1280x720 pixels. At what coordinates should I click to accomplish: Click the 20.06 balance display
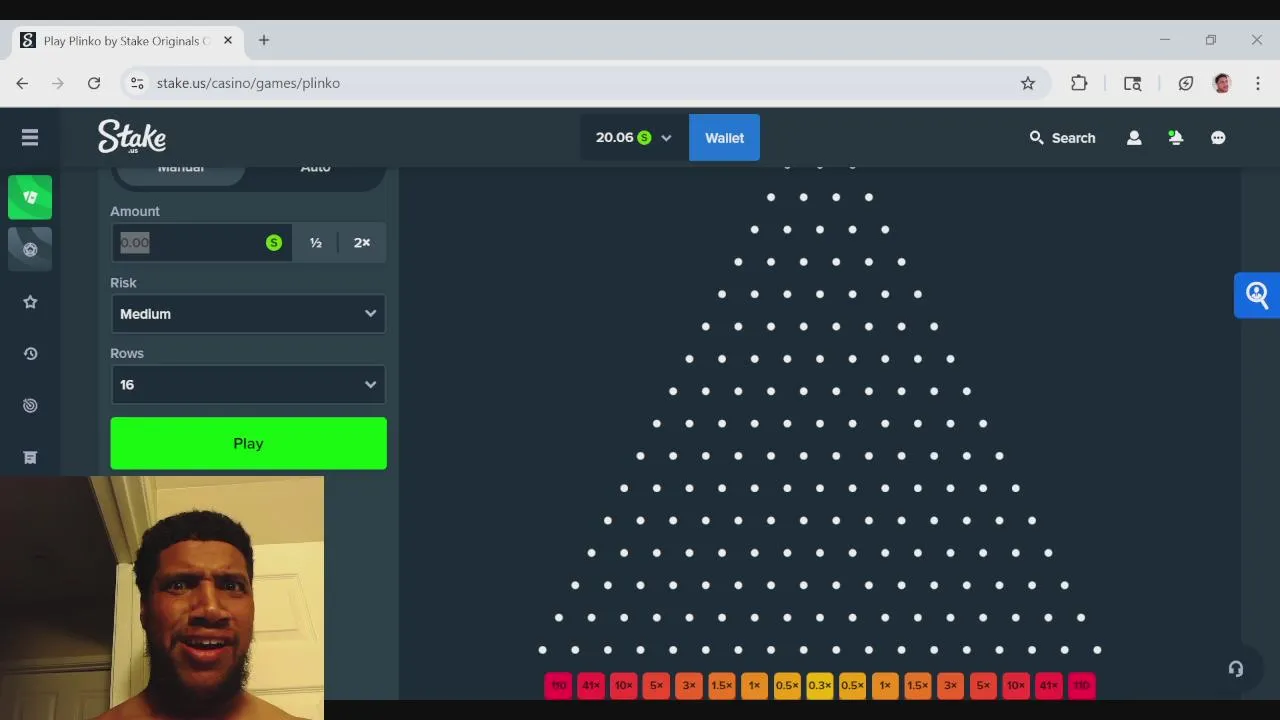click(615, 138)
